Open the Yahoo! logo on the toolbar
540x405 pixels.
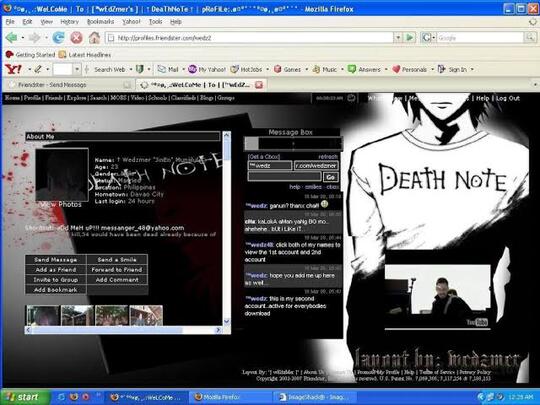pyautogui.click(x=13, y=69)
